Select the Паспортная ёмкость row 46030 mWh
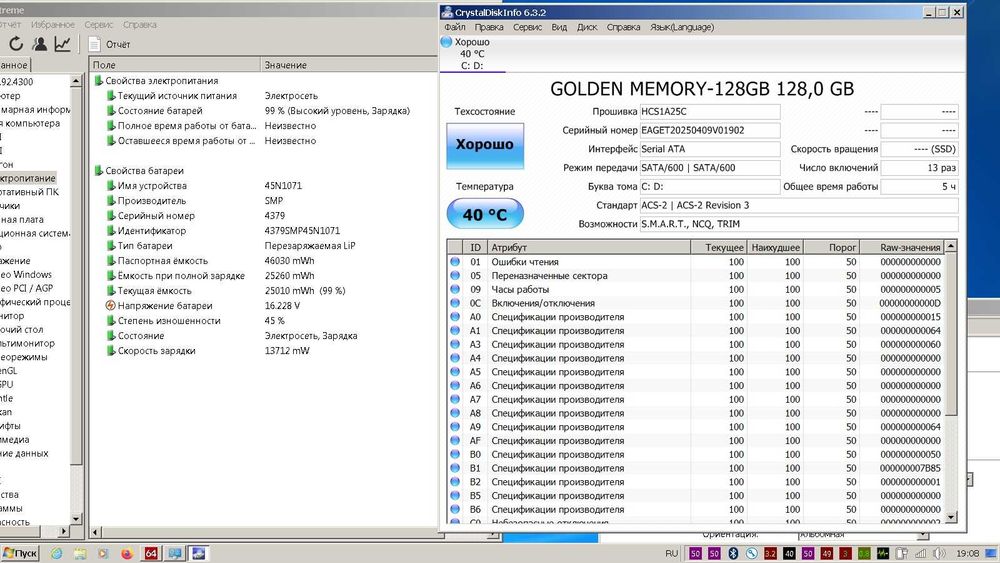 (x=263, y=260)
